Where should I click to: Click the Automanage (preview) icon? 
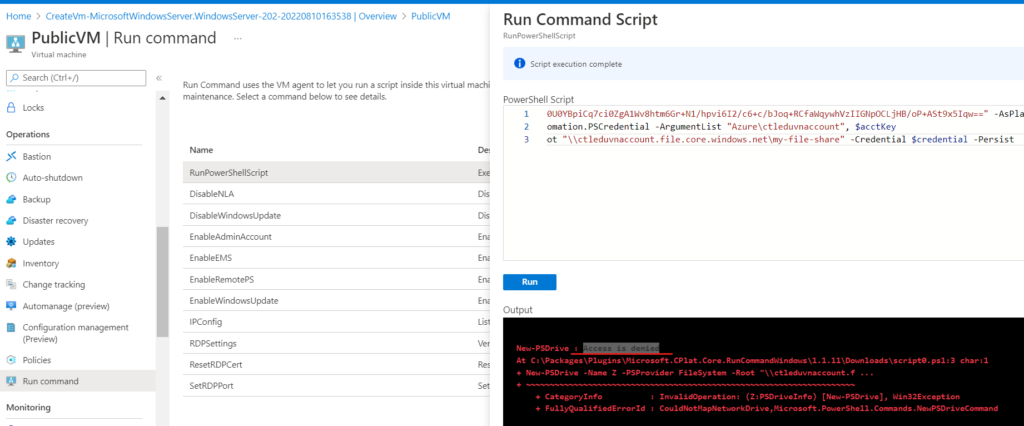click(11, 306)
